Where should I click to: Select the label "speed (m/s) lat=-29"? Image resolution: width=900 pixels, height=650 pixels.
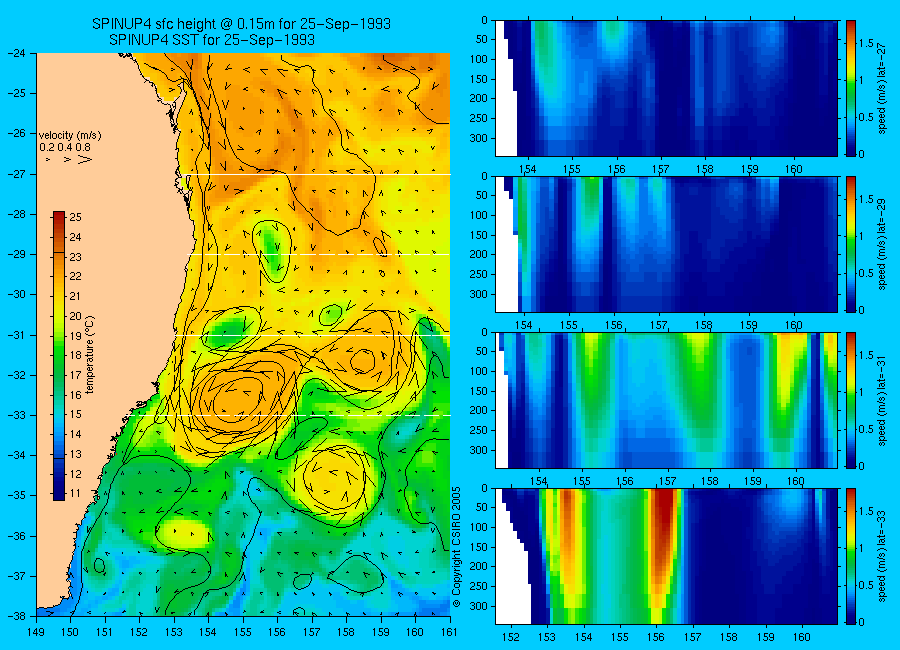tap(883, 244)
